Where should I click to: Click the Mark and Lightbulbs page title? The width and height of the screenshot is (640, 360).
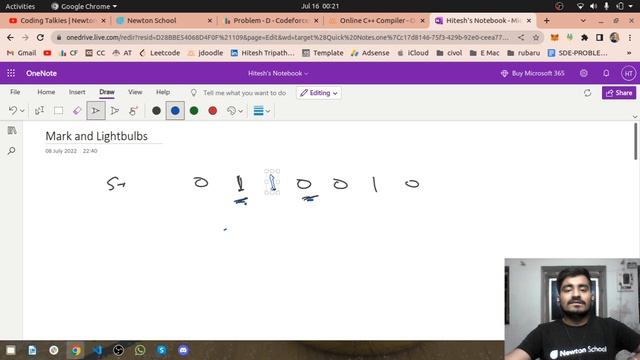(x=96, y=136)
